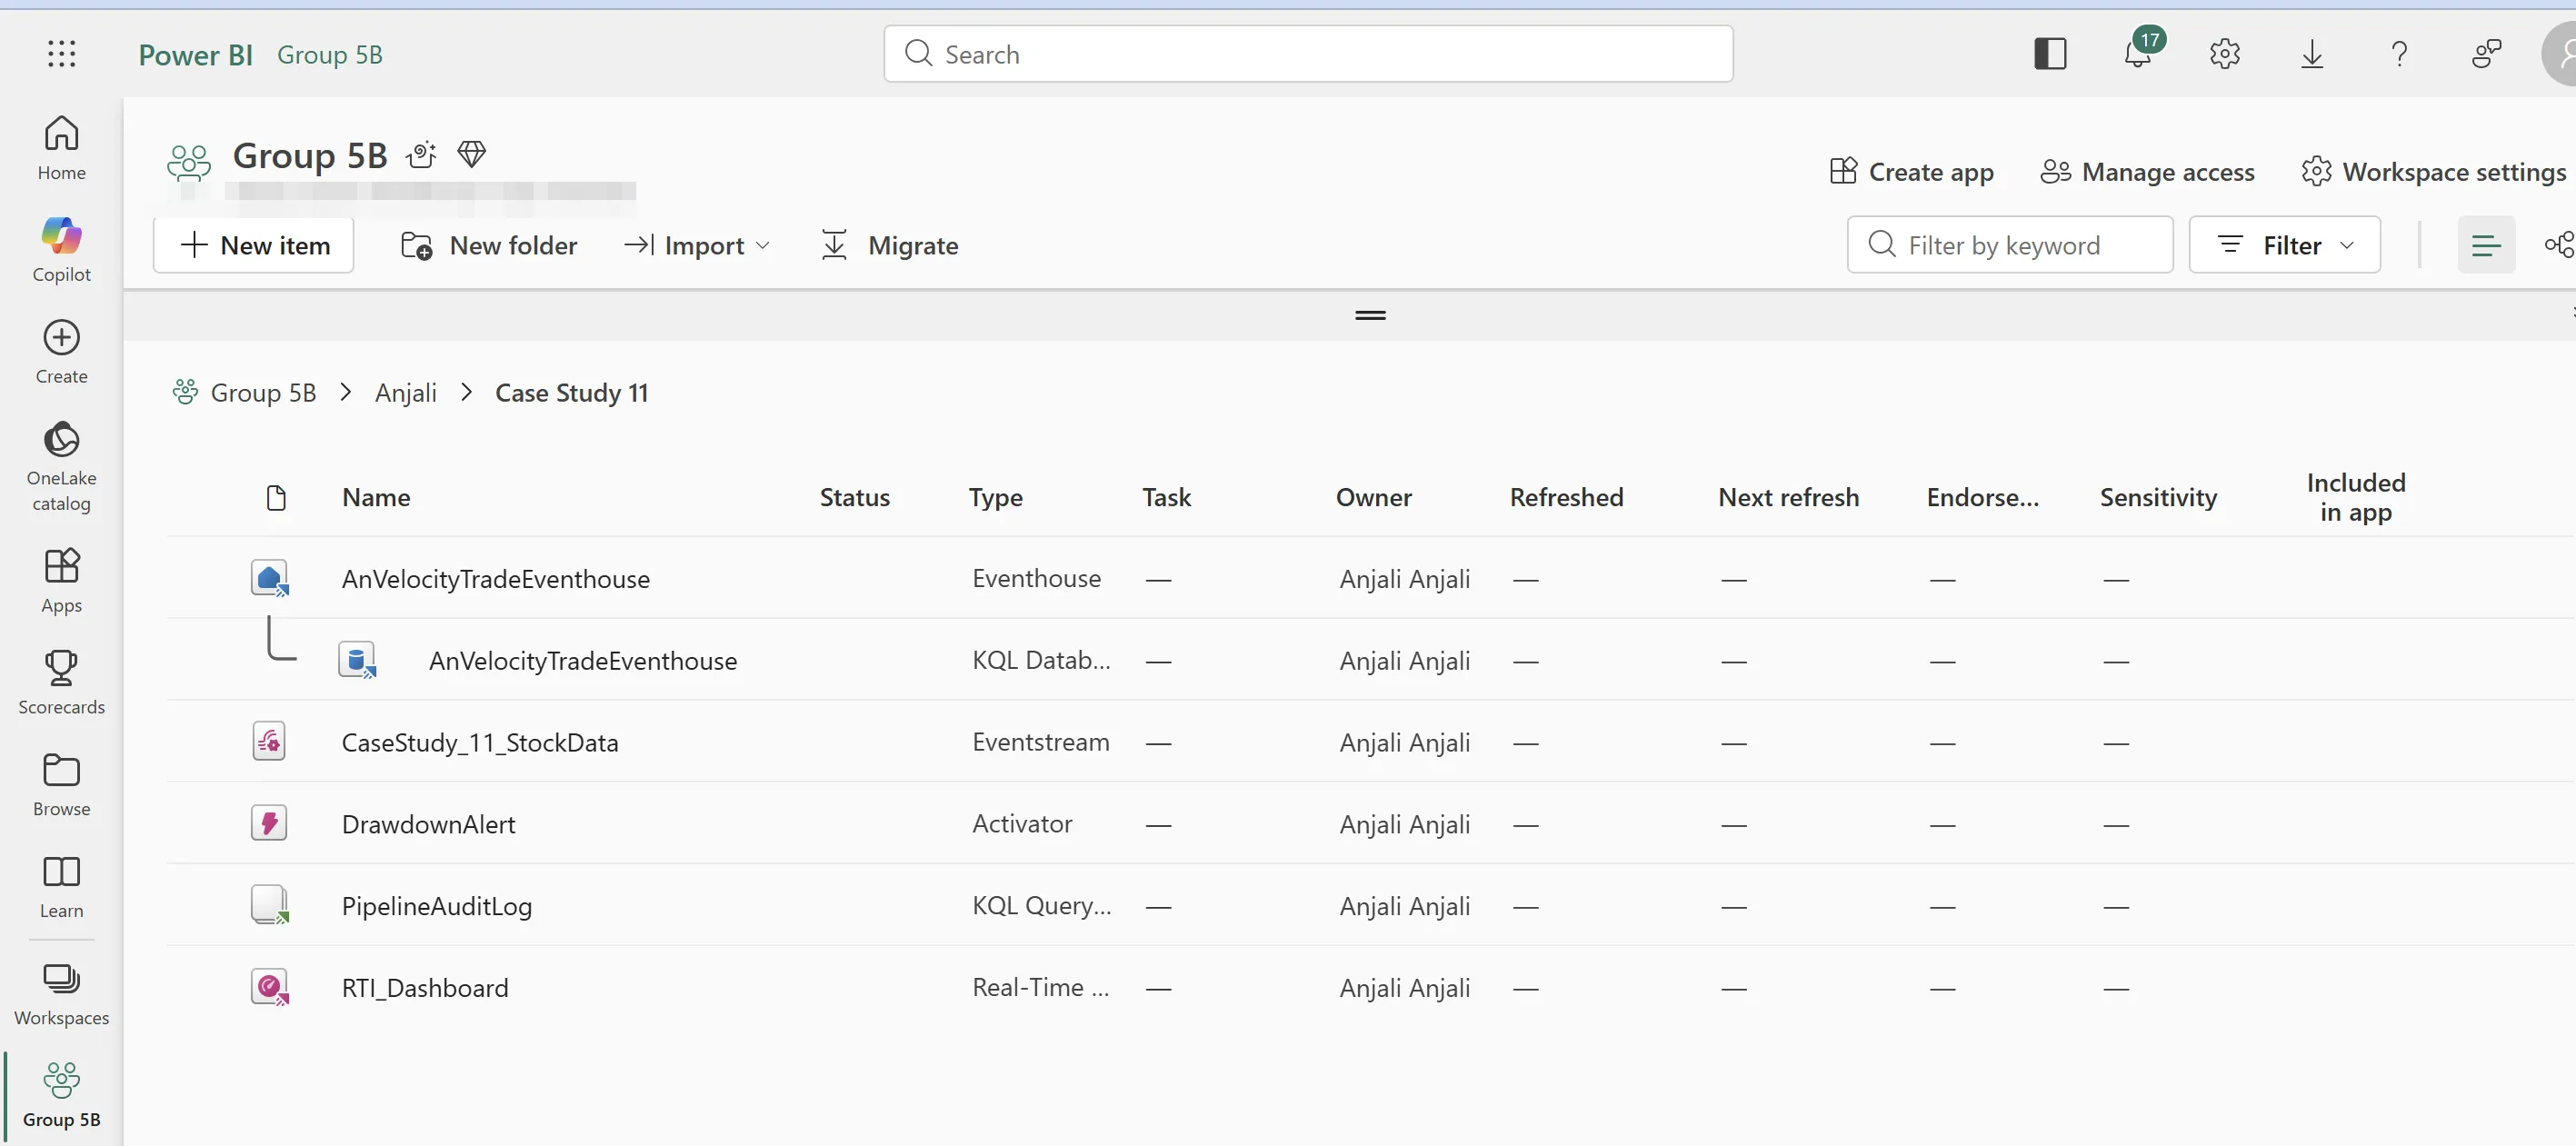Image resolution: width=2576 pixels, height=1146 pixels.
Task: Click the diamond premium icon beside Group 5B
Action: 472,154
